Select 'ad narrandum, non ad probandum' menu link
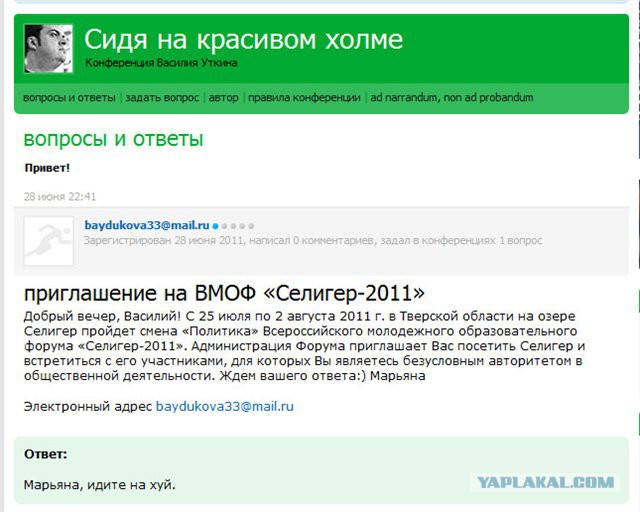 click(452, 98)
